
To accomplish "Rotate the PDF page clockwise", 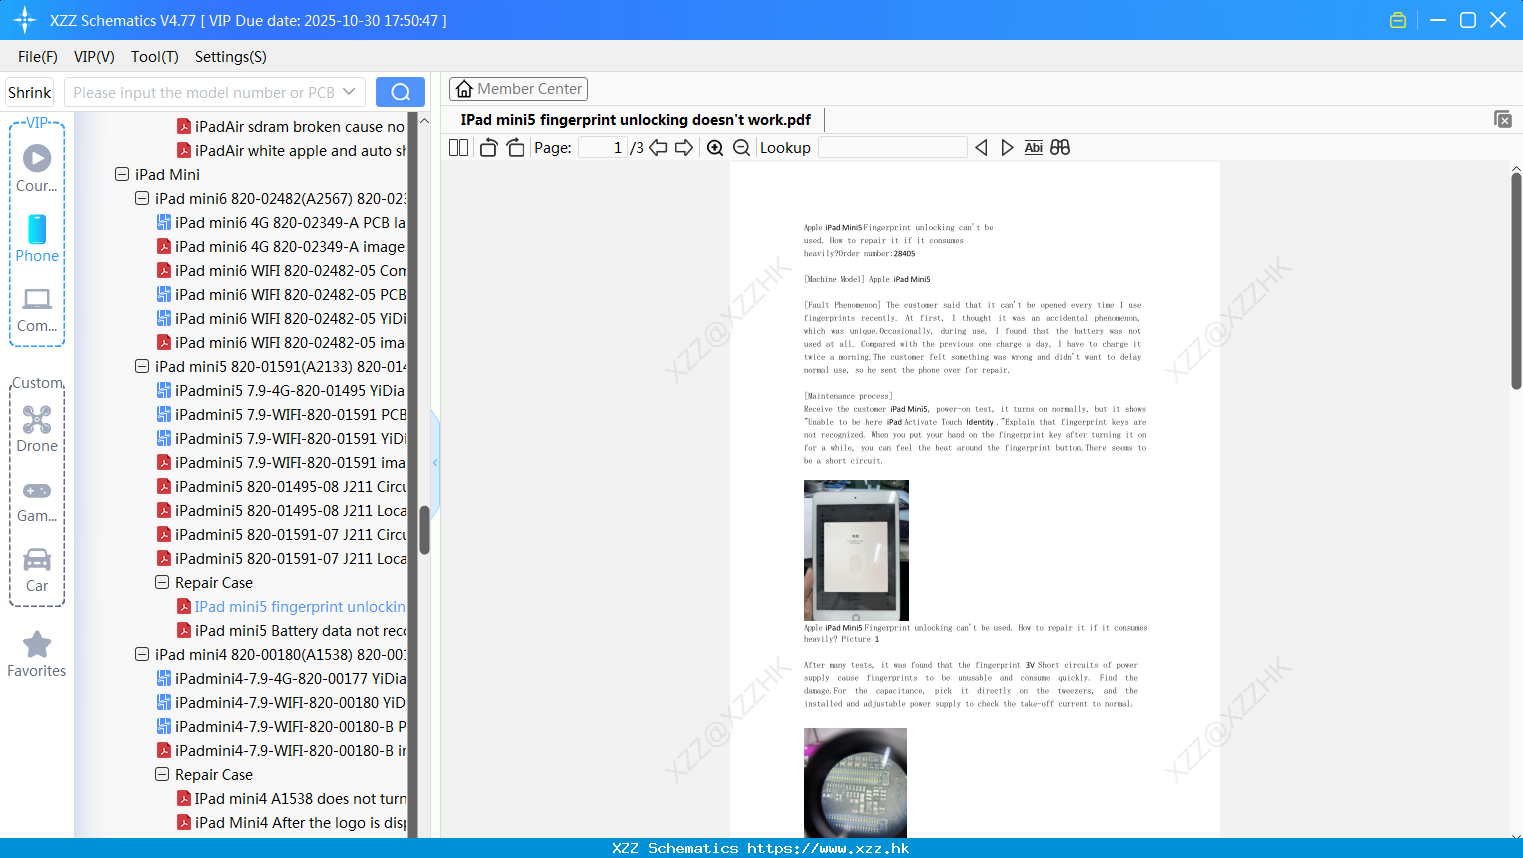I will click(x=515, y=148).
